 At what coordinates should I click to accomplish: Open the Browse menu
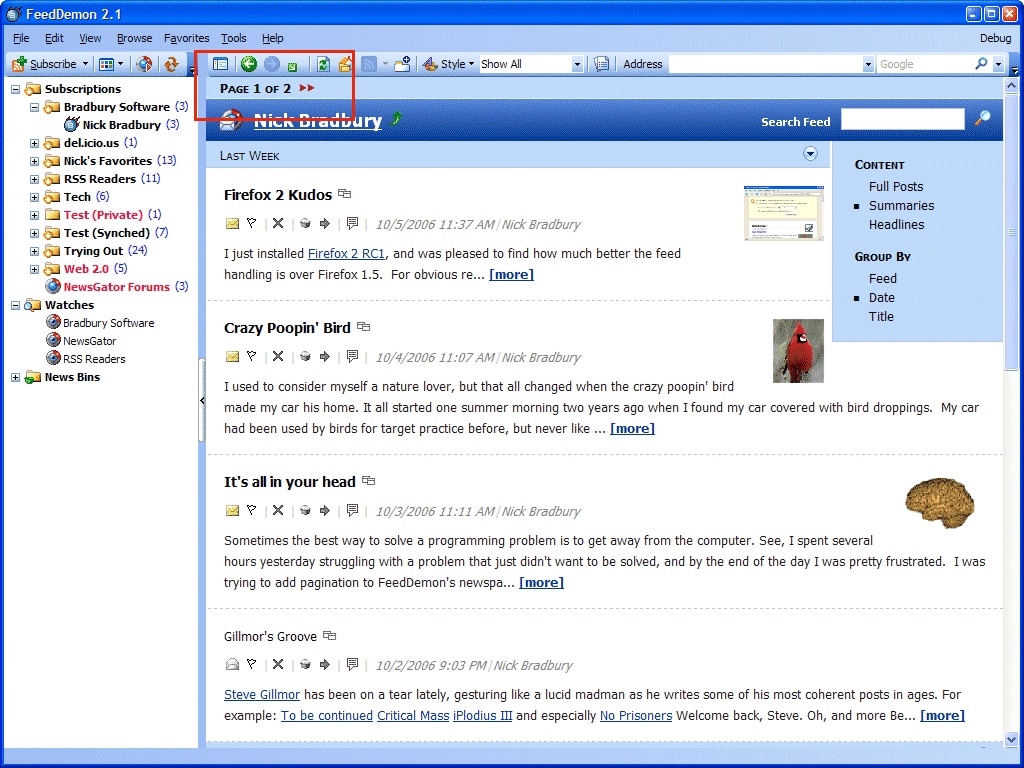(x=135, y=38)
